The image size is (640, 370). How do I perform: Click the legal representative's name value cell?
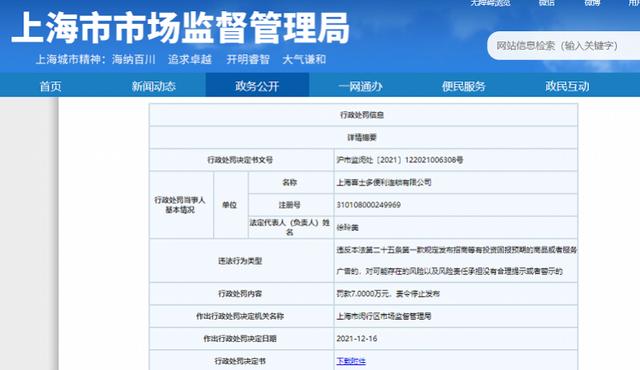tap(456, 227)
